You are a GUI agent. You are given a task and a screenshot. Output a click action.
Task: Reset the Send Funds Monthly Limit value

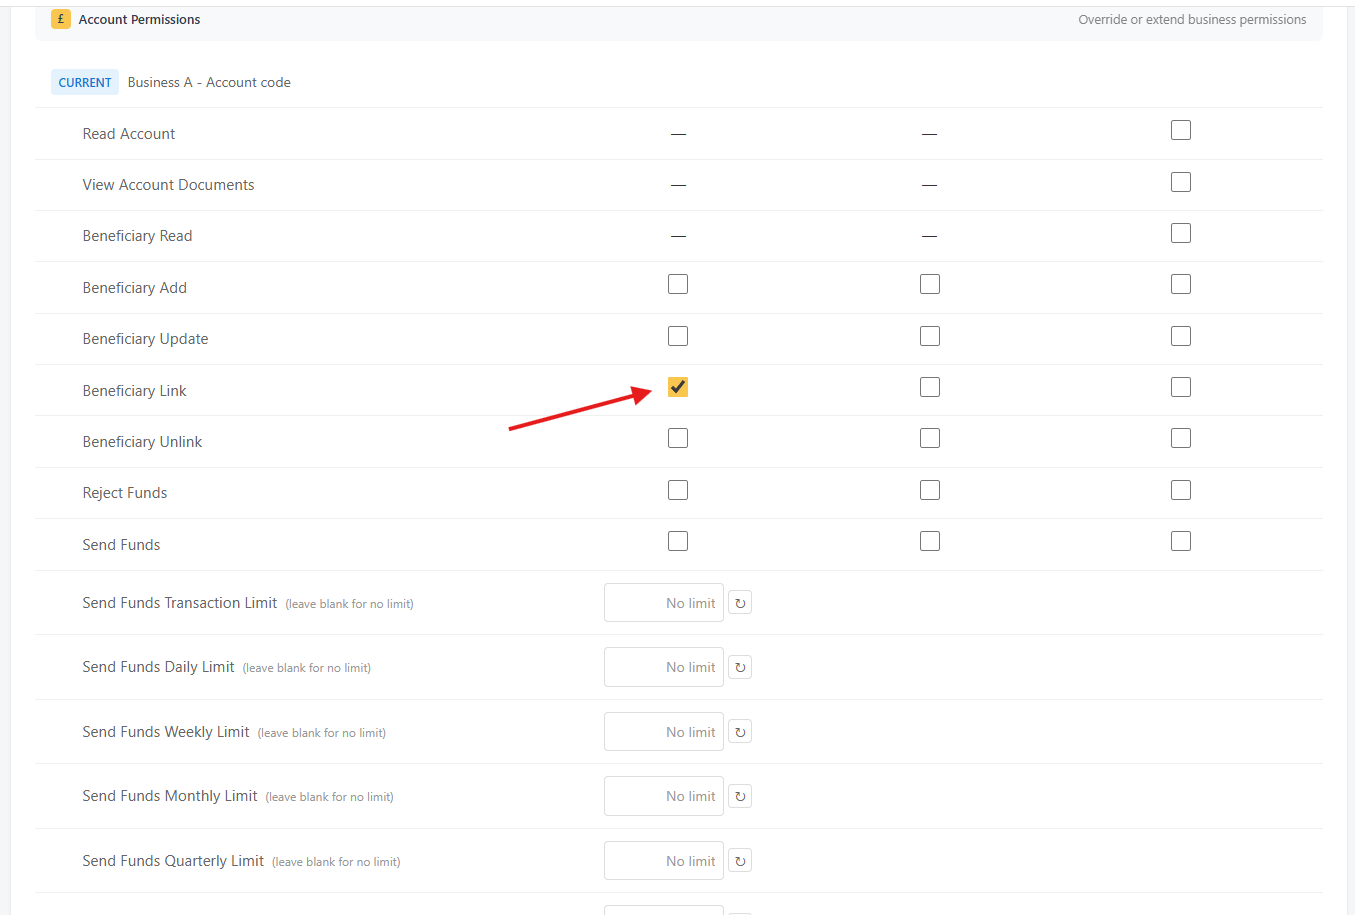pos(739,795)
